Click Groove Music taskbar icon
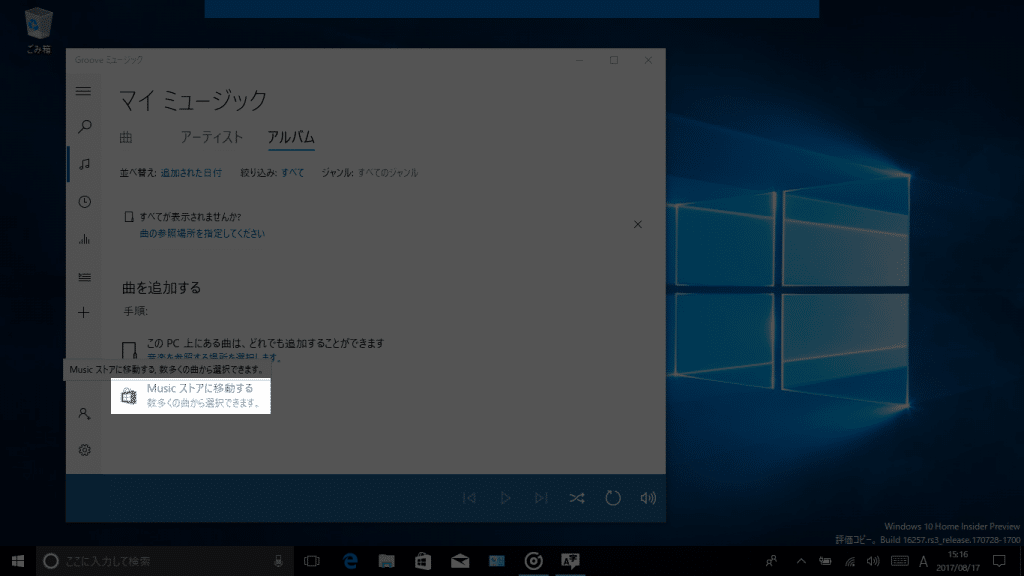 point(534,561)
